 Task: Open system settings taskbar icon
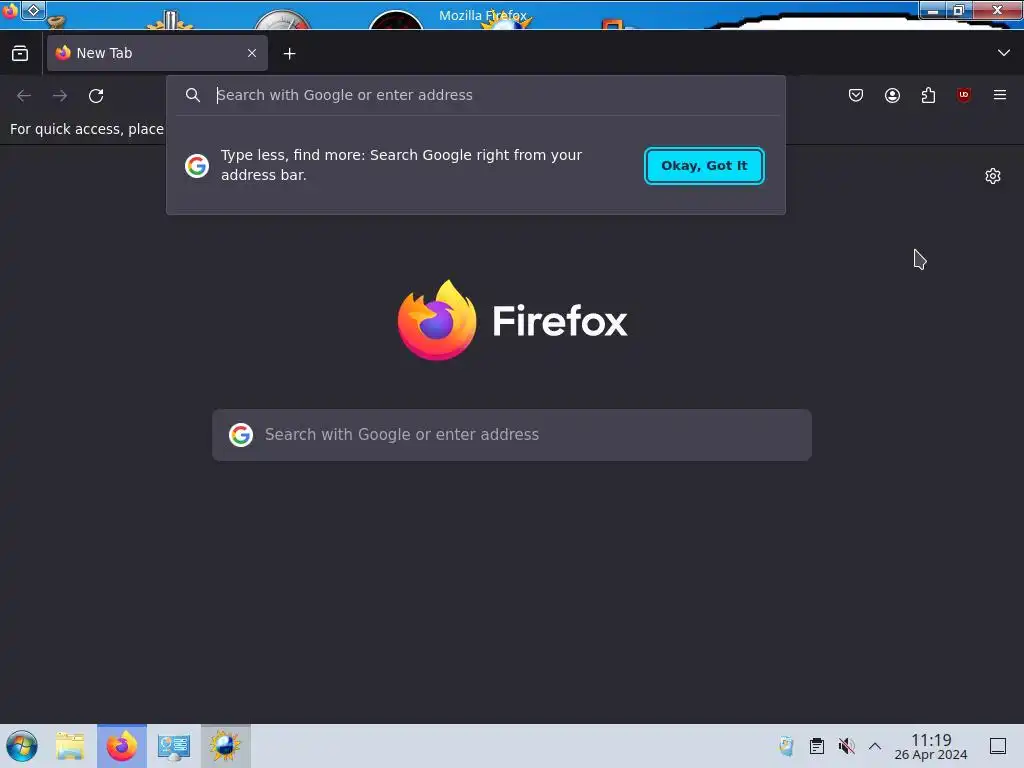[174, 746]
